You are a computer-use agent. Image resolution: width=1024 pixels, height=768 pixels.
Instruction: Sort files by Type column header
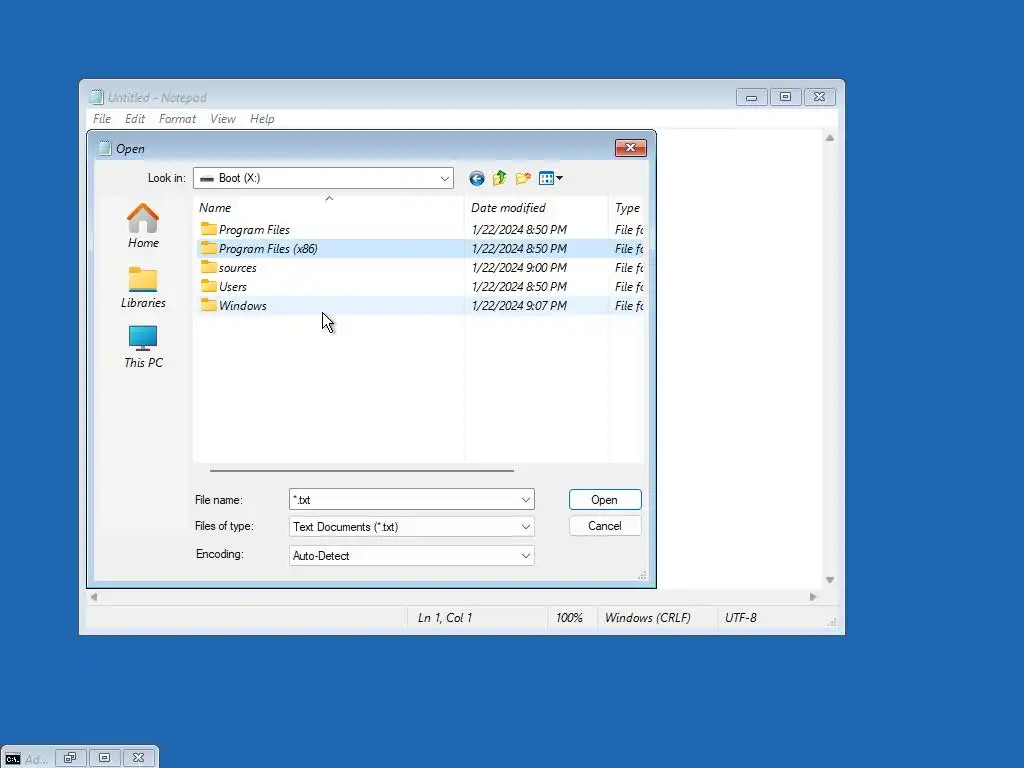coord(627,208)
